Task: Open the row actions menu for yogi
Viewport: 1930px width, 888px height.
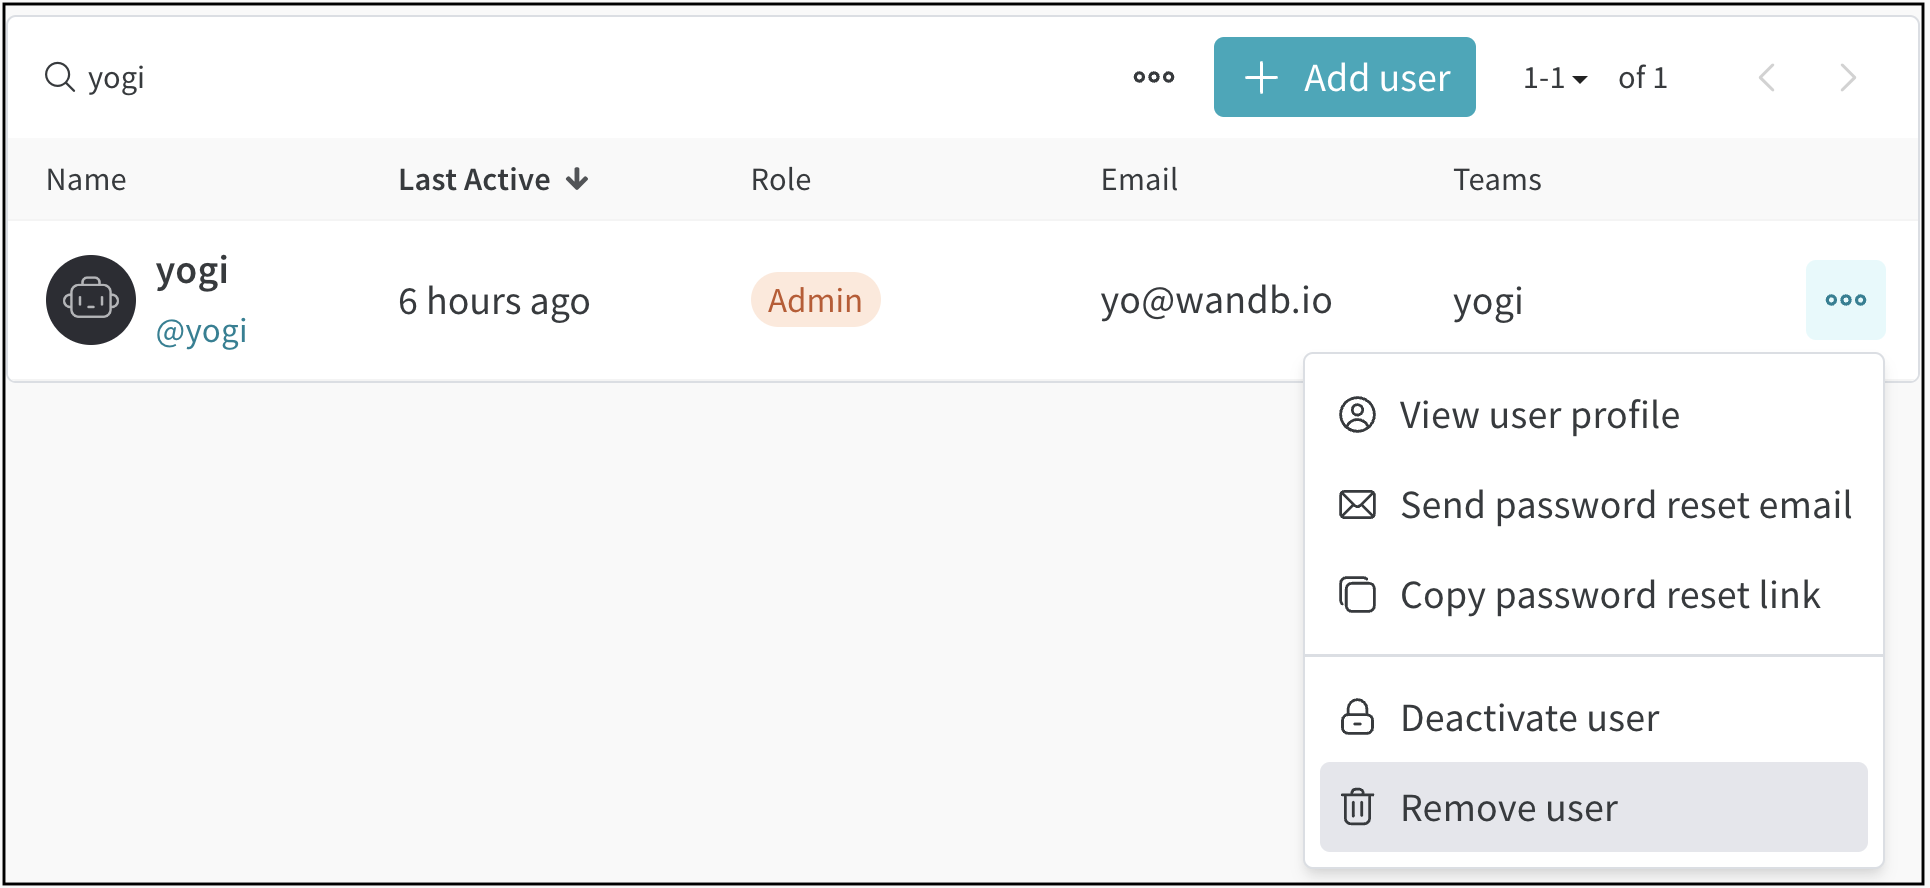Action: [x=1845, y=300]
